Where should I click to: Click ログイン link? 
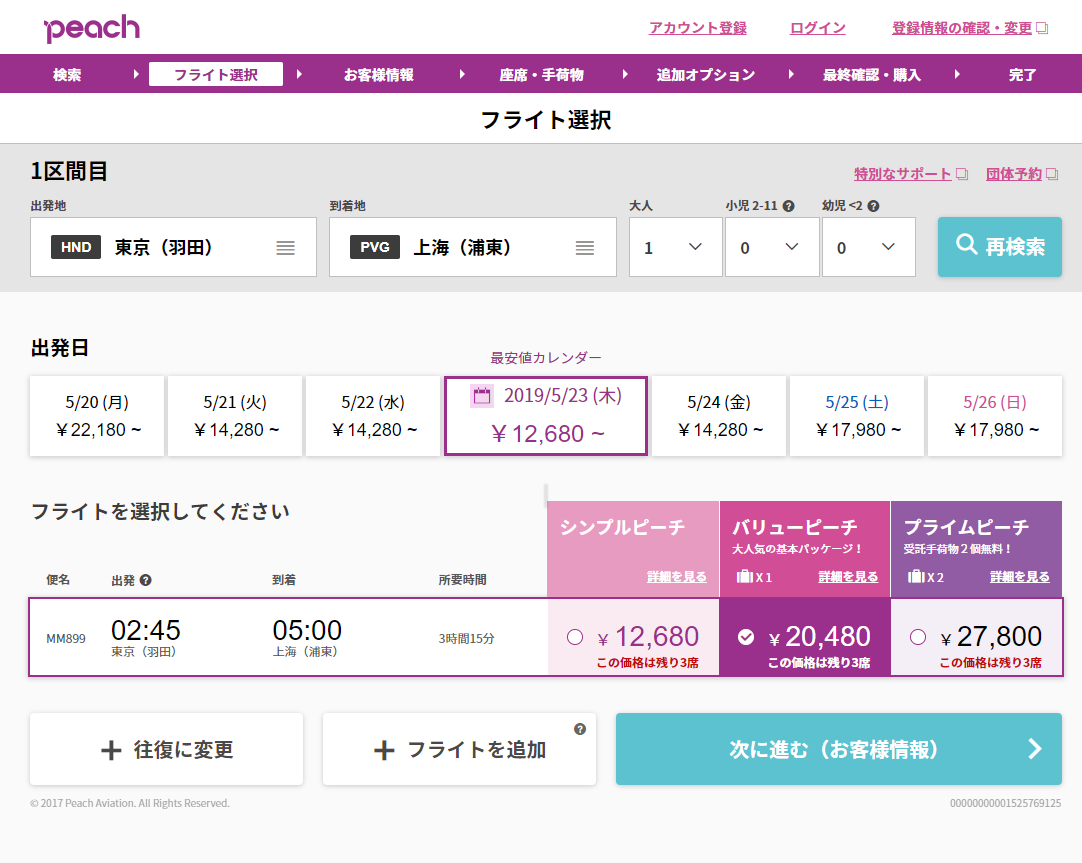pyautogui.click(x=818, y=28)
